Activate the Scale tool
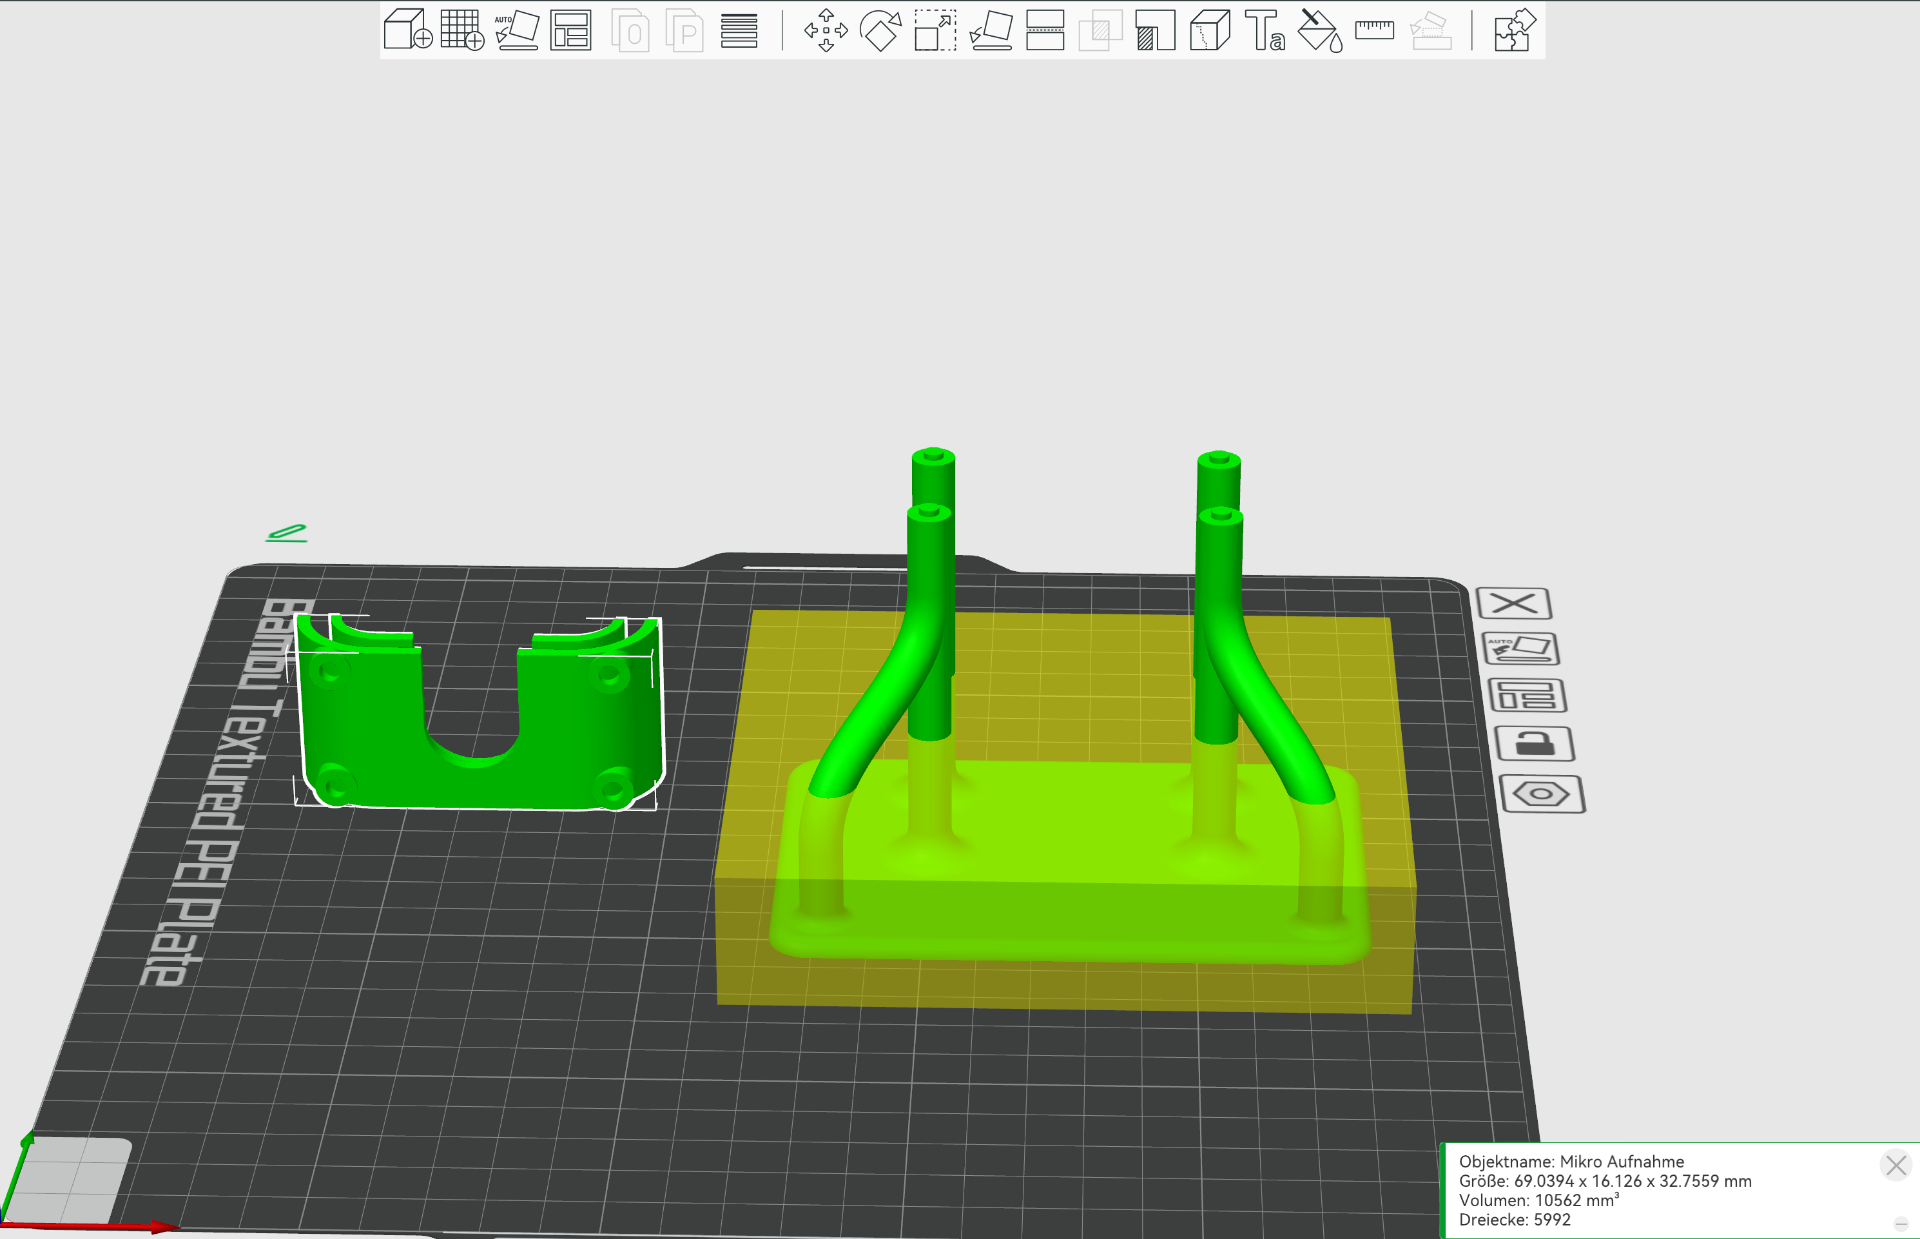Image resolution: width=1920 pixels, height=1239 pixels. 936,30
